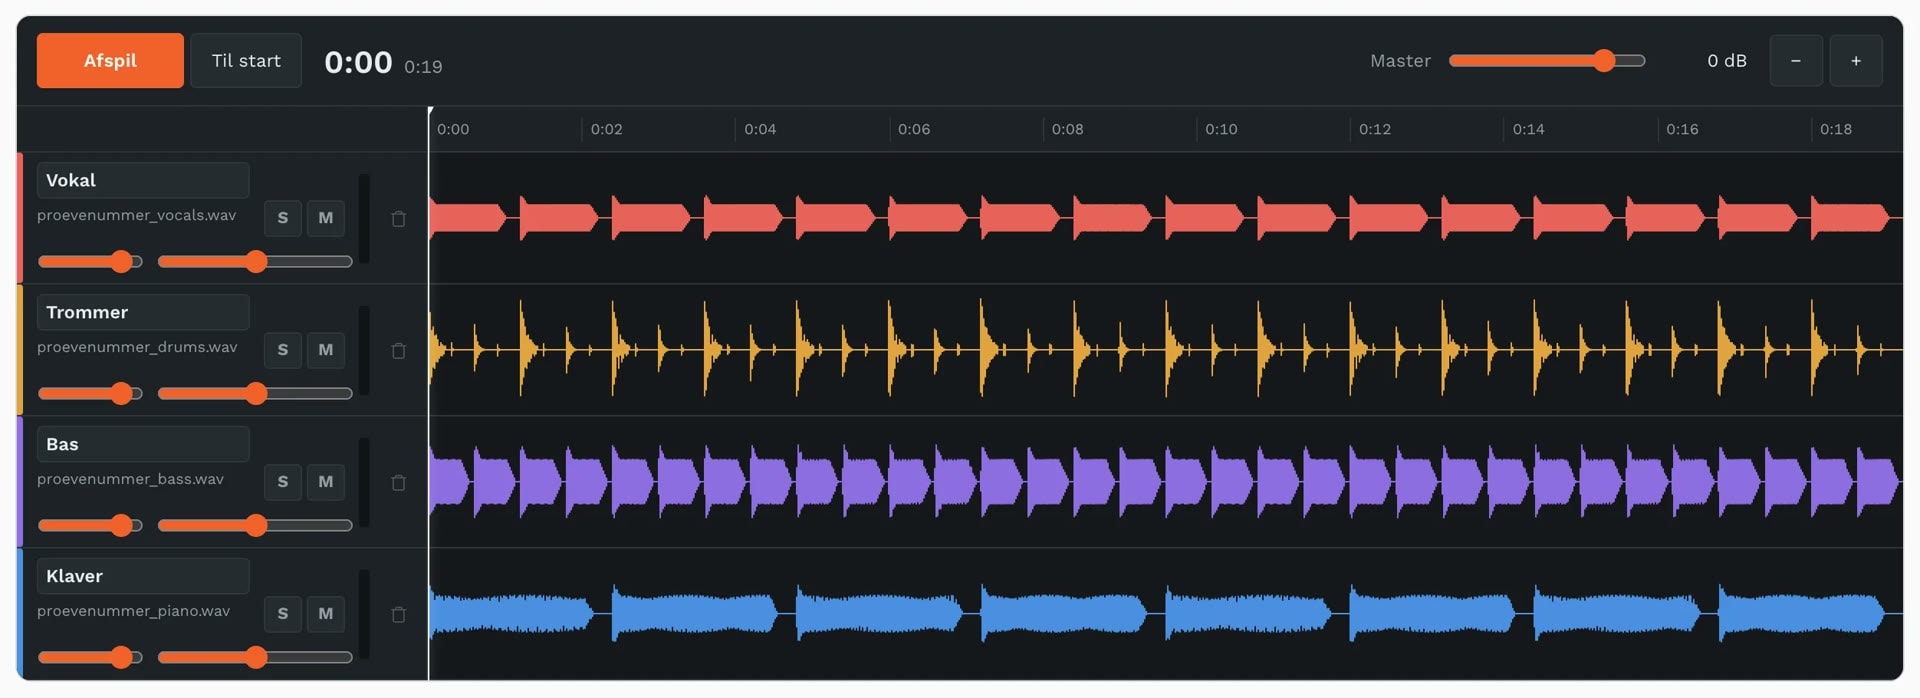Viewport: 1920px width, 698px height.
Task: Click the 0:10 mark on timeline ruler
Action: (1221, 129)
